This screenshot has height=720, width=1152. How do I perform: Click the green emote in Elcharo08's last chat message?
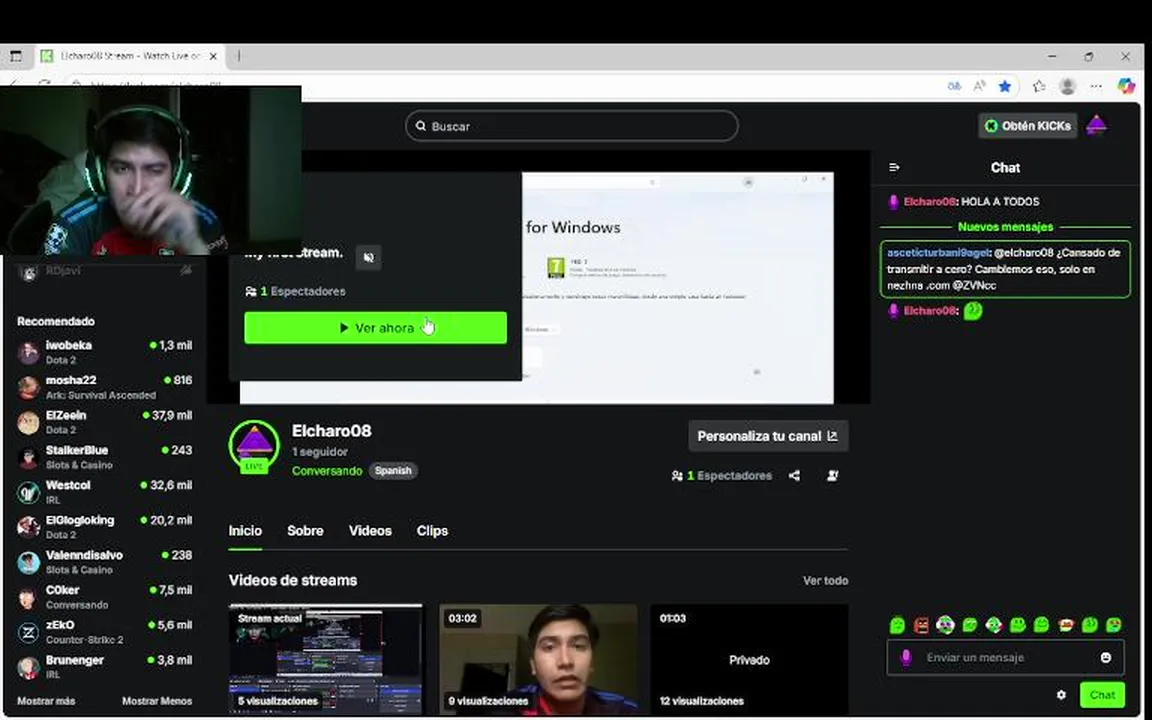click(973, 311)
